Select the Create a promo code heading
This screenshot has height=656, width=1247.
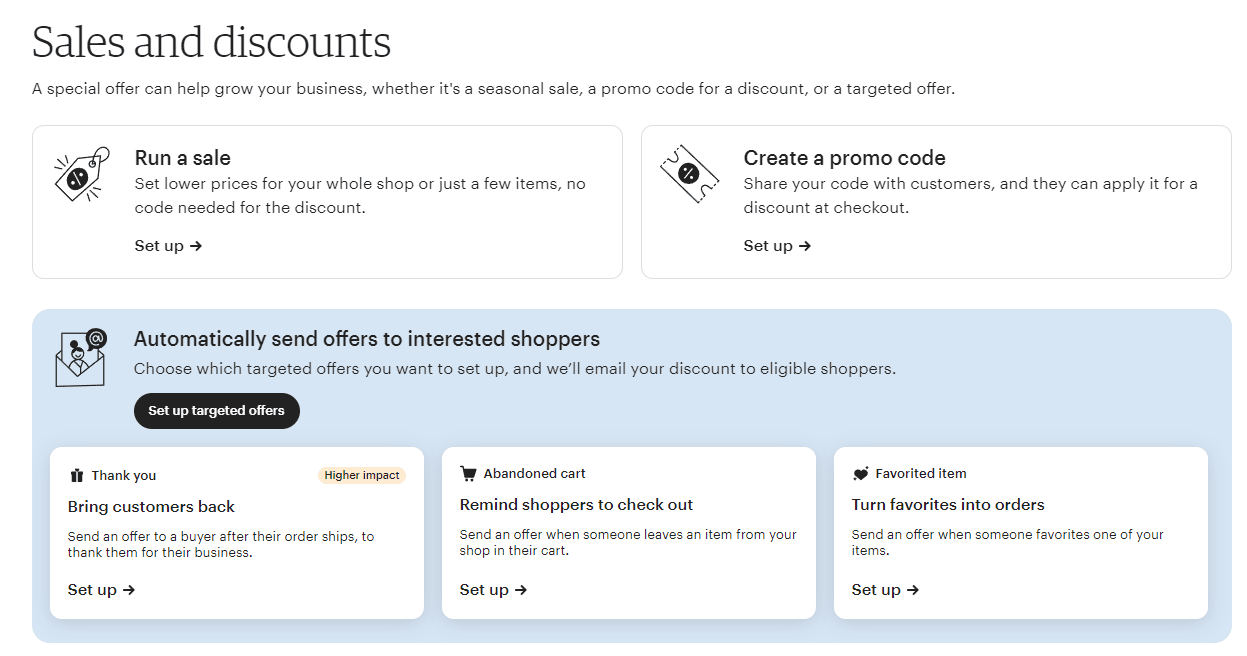(x=845, y=158)
